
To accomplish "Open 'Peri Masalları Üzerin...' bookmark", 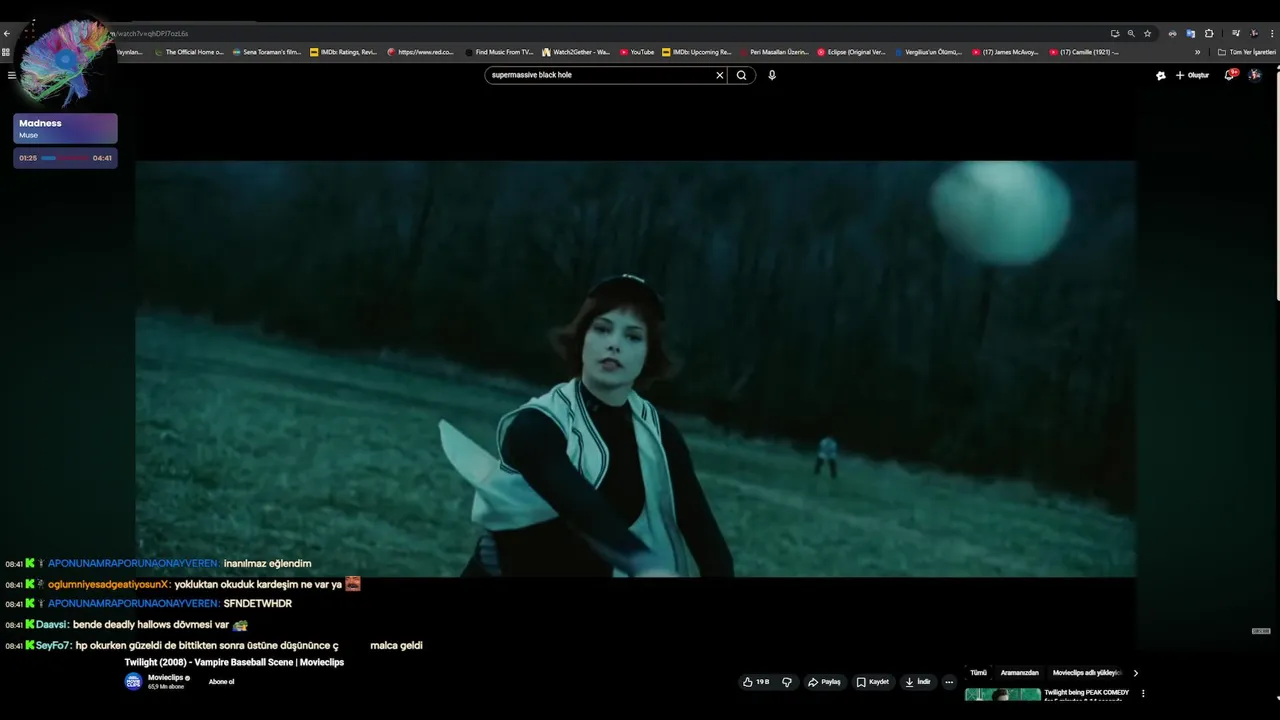I will click(x=774, y=52).
